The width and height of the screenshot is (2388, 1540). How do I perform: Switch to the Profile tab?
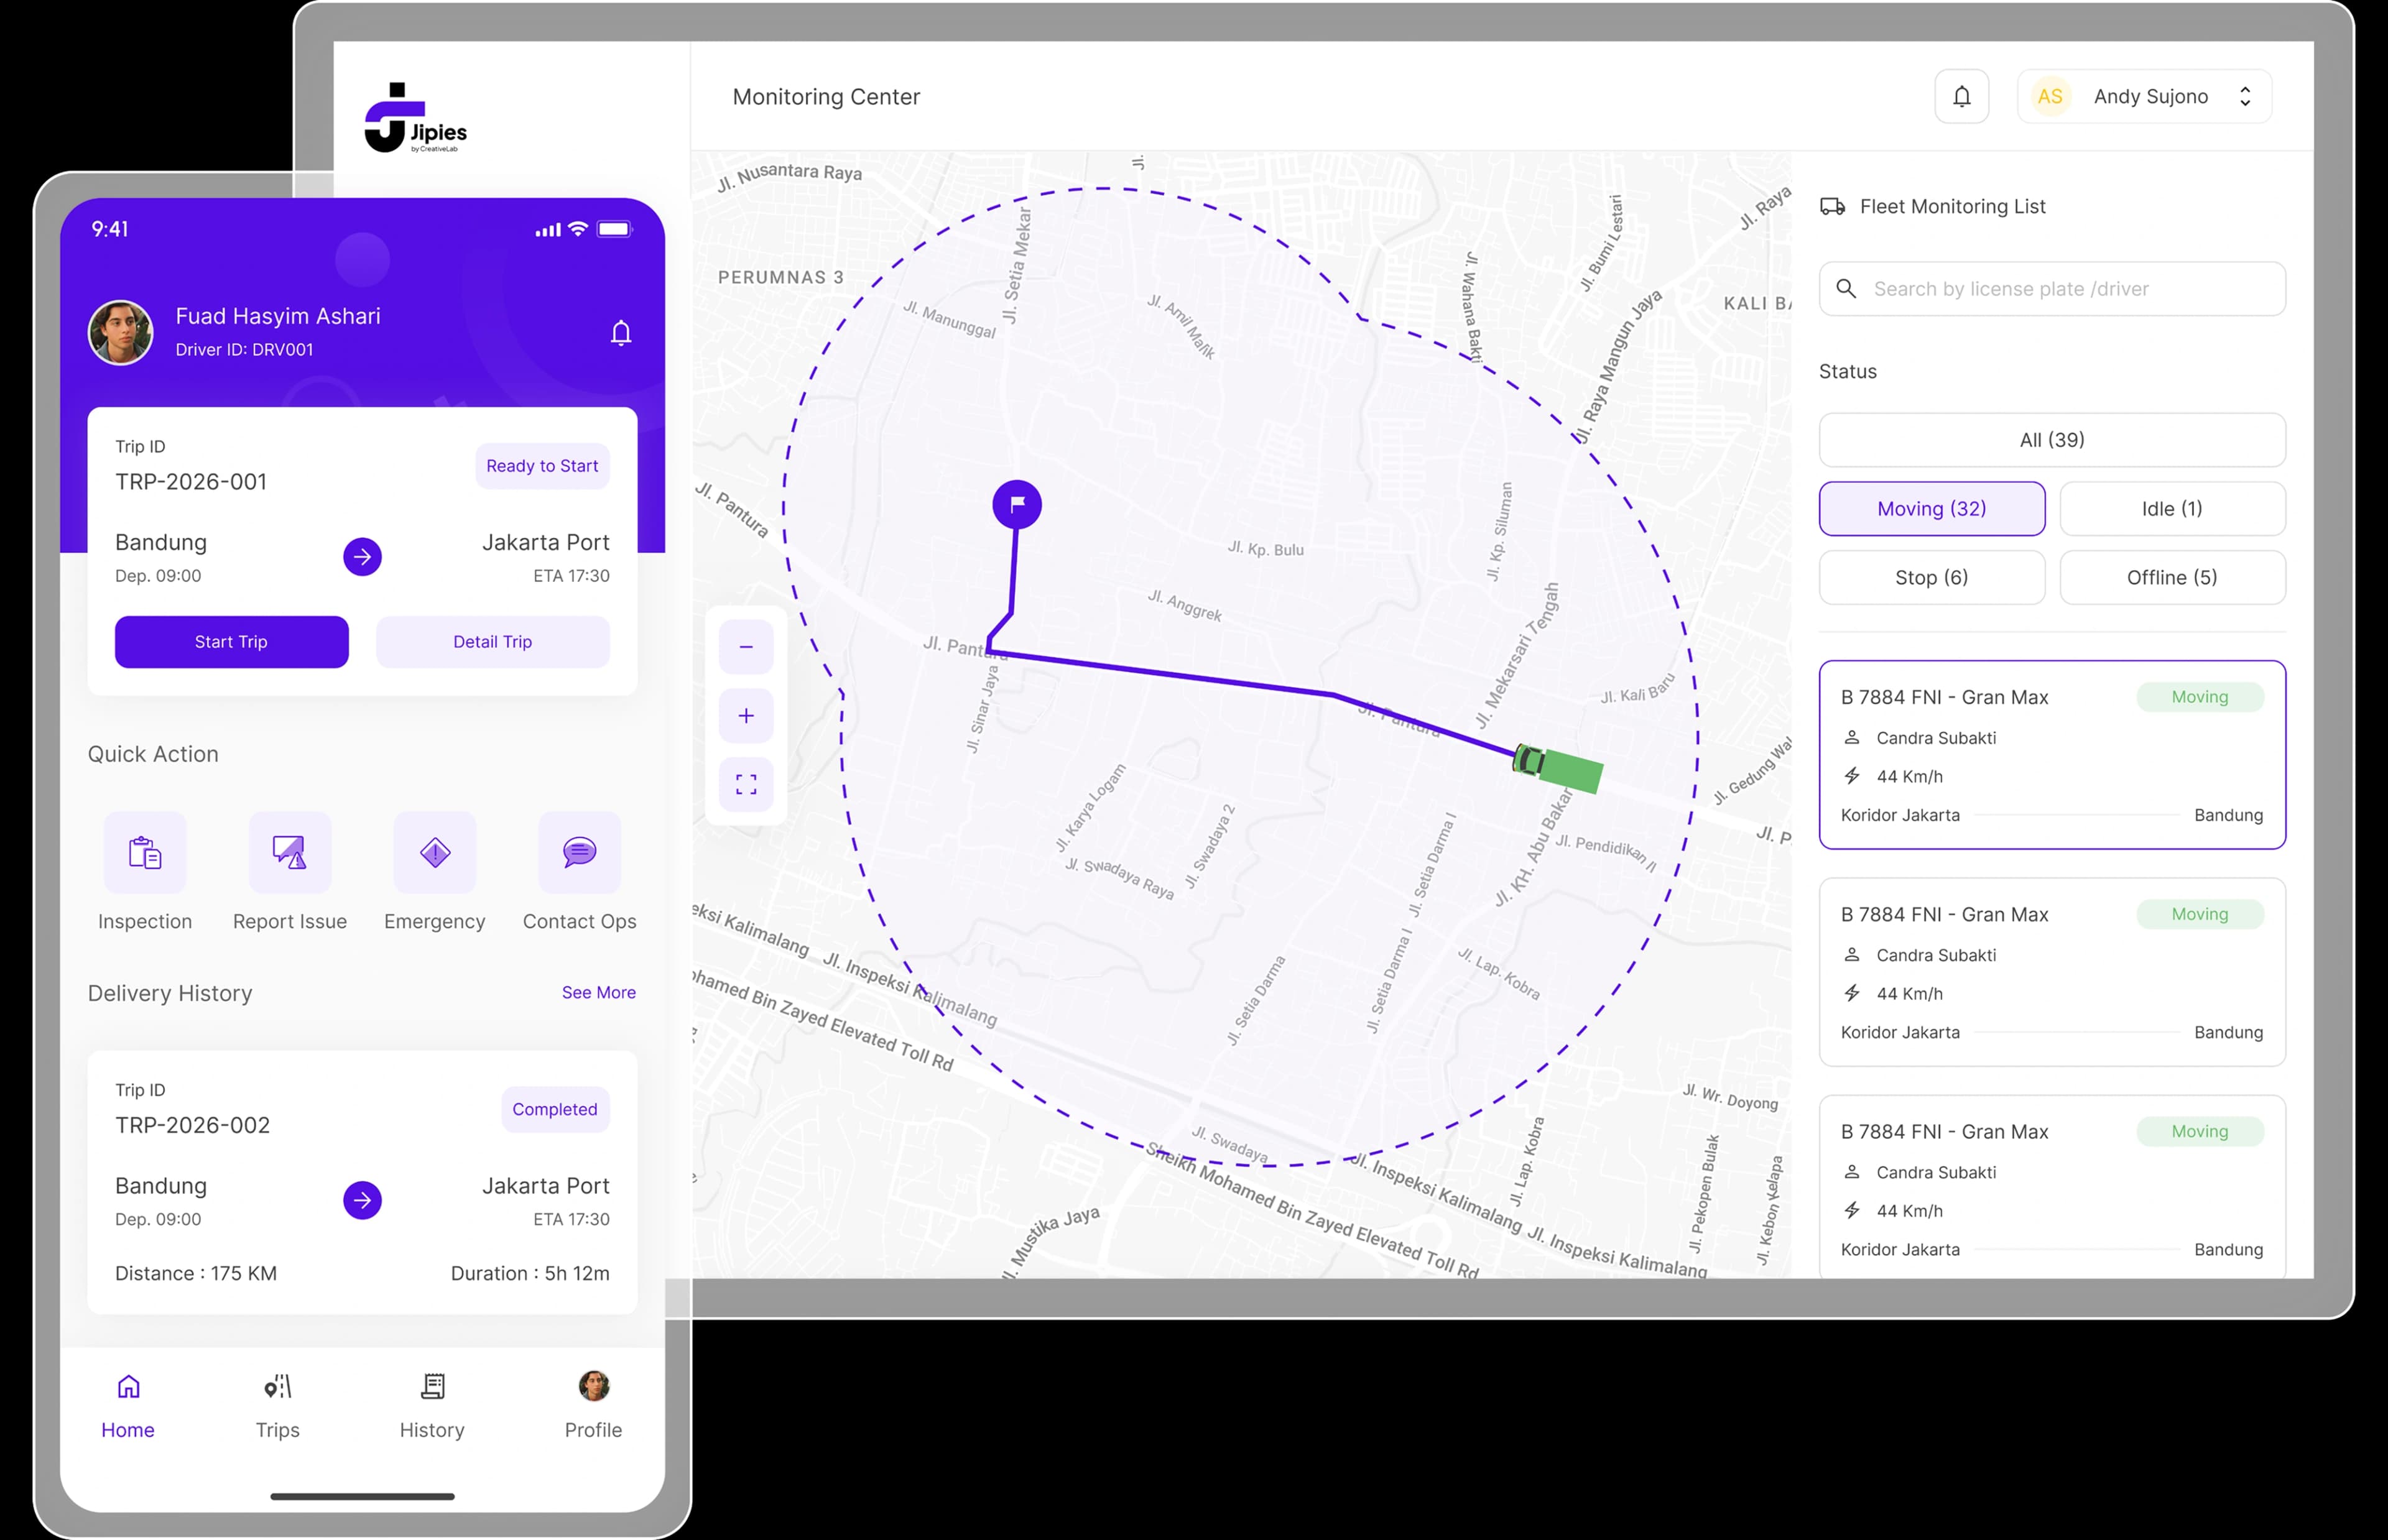(x=593, y=1407)
